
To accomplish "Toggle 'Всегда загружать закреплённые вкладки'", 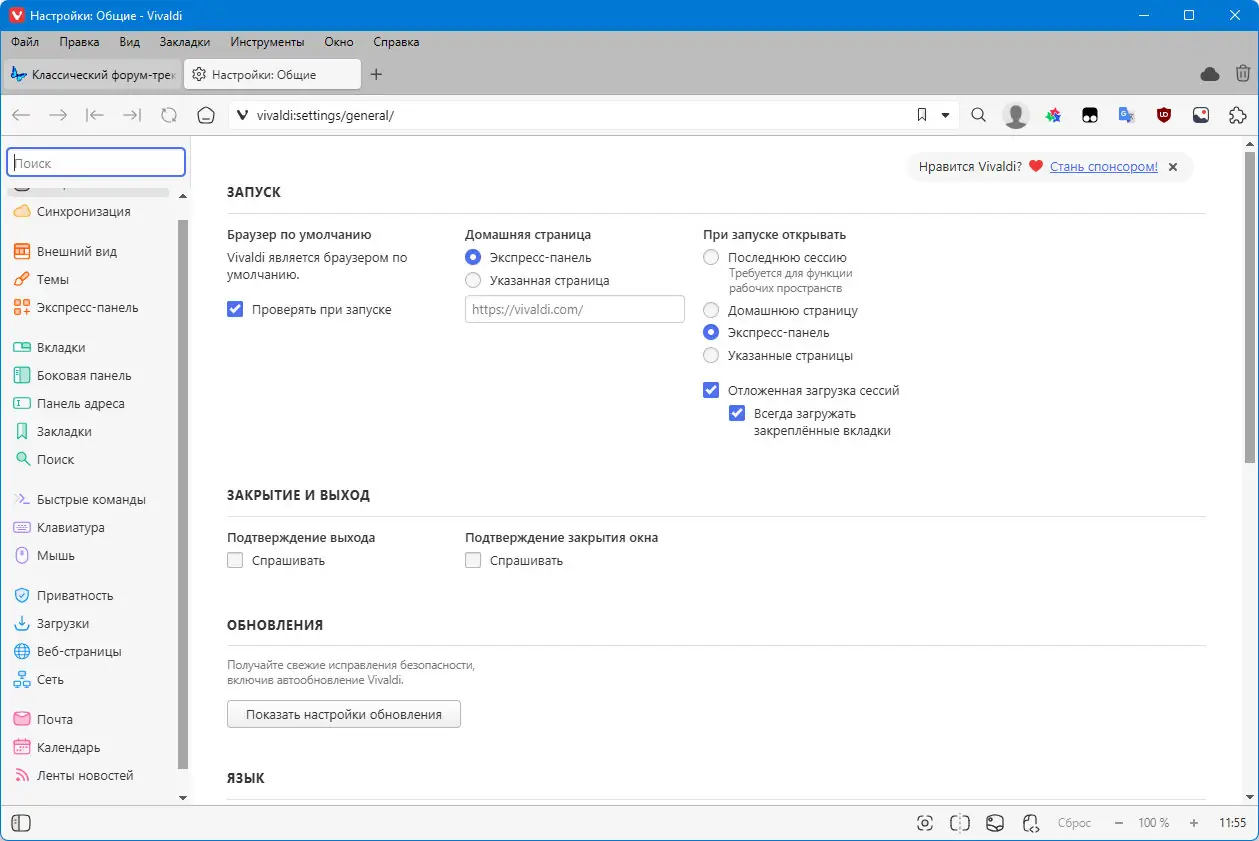I will (x=737, y=414).
